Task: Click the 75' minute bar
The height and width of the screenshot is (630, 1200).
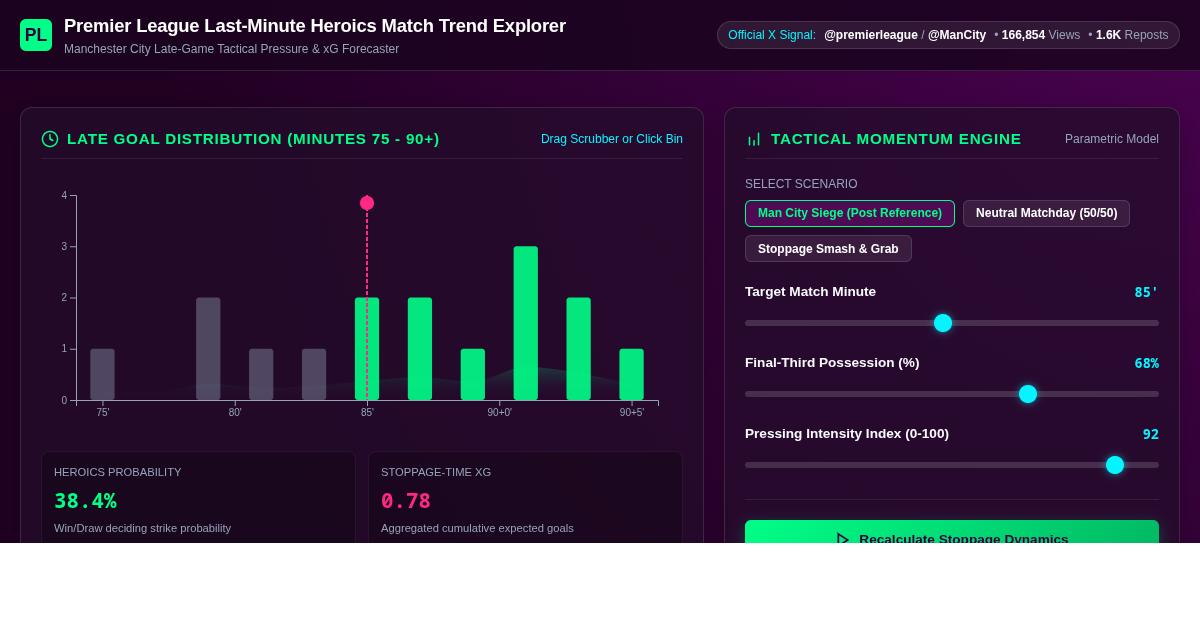Action: click(102, 374)
